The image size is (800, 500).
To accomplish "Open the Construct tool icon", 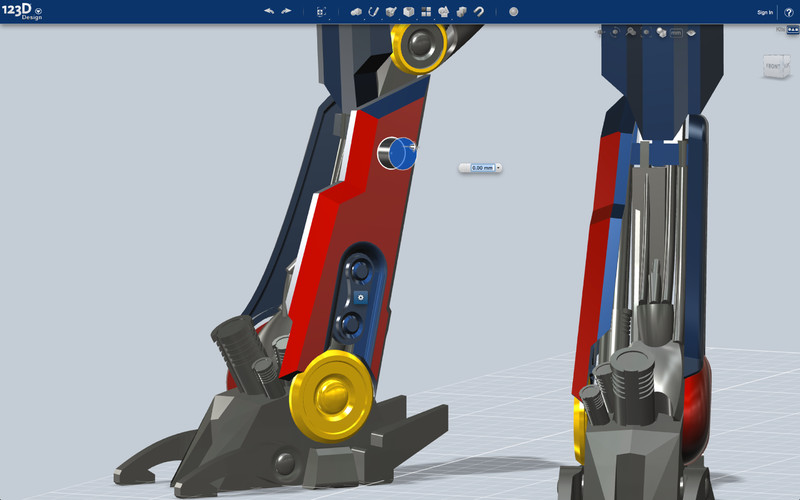I will click(391, 12).
